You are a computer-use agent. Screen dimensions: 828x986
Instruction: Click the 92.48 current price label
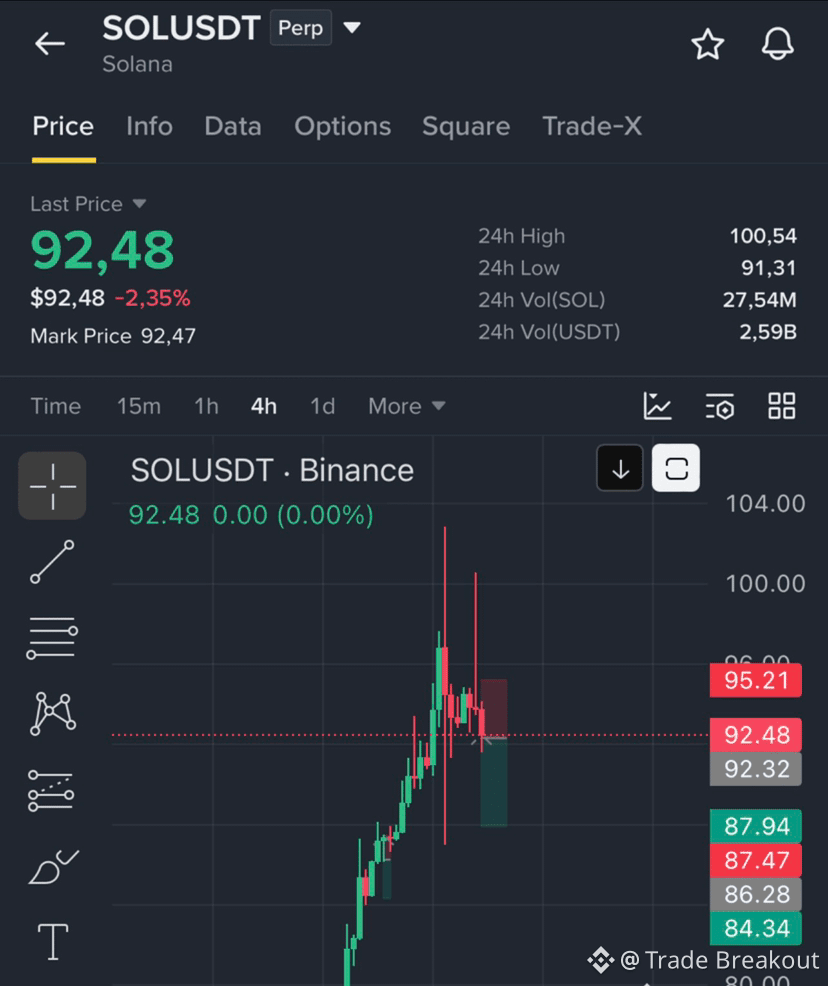coord(756,734)
